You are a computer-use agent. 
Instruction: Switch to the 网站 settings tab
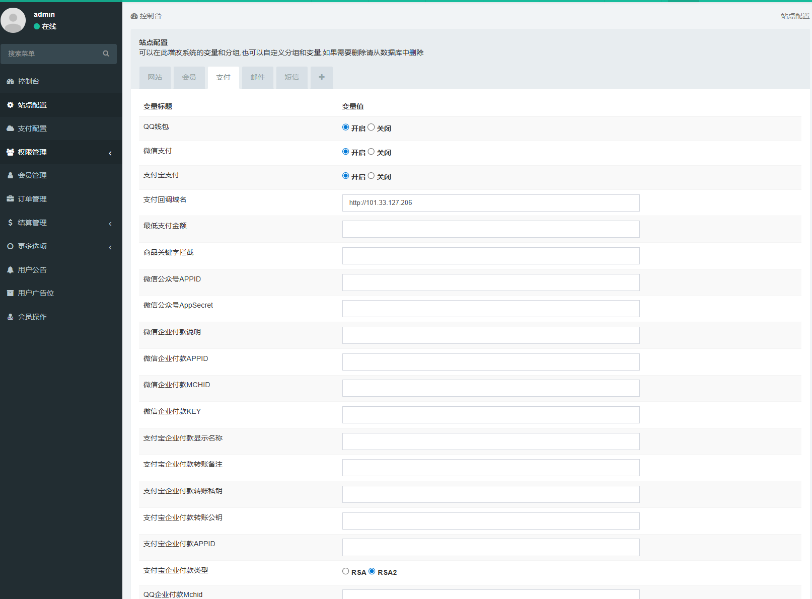155,77
